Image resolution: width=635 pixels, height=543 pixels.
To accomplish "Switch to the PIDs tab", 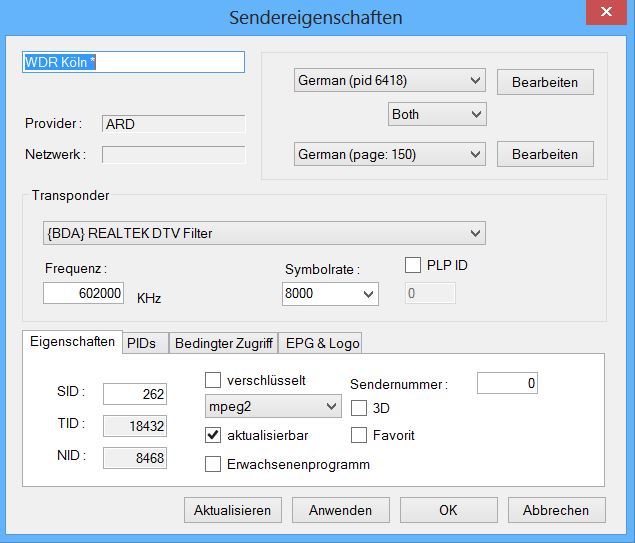I will 141,343.
